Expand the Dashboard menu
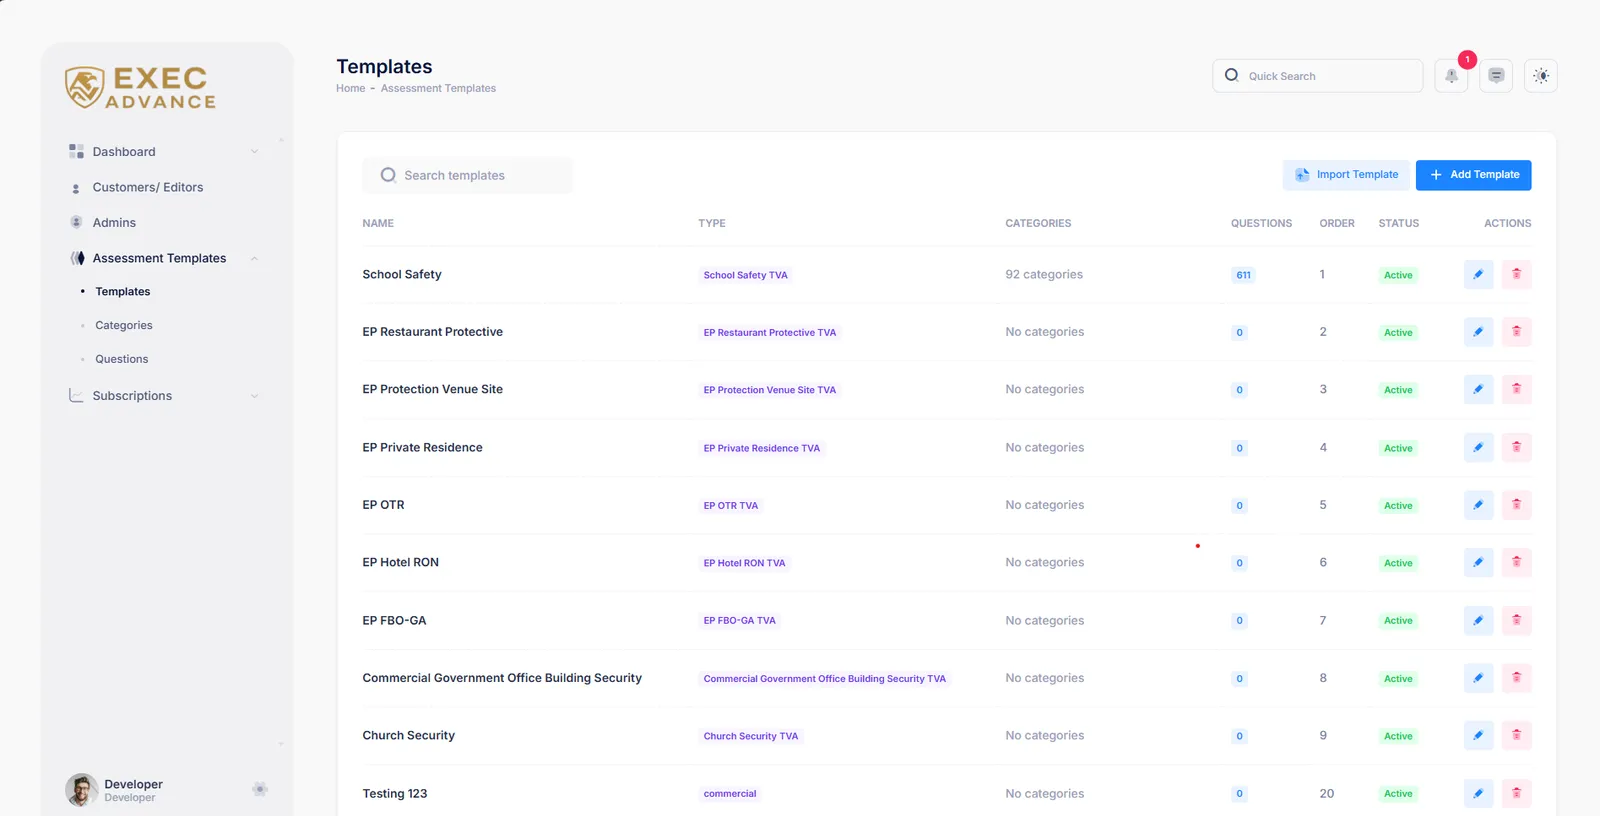The height and width of the screenshot is (816, 1600). click(164, 152)
